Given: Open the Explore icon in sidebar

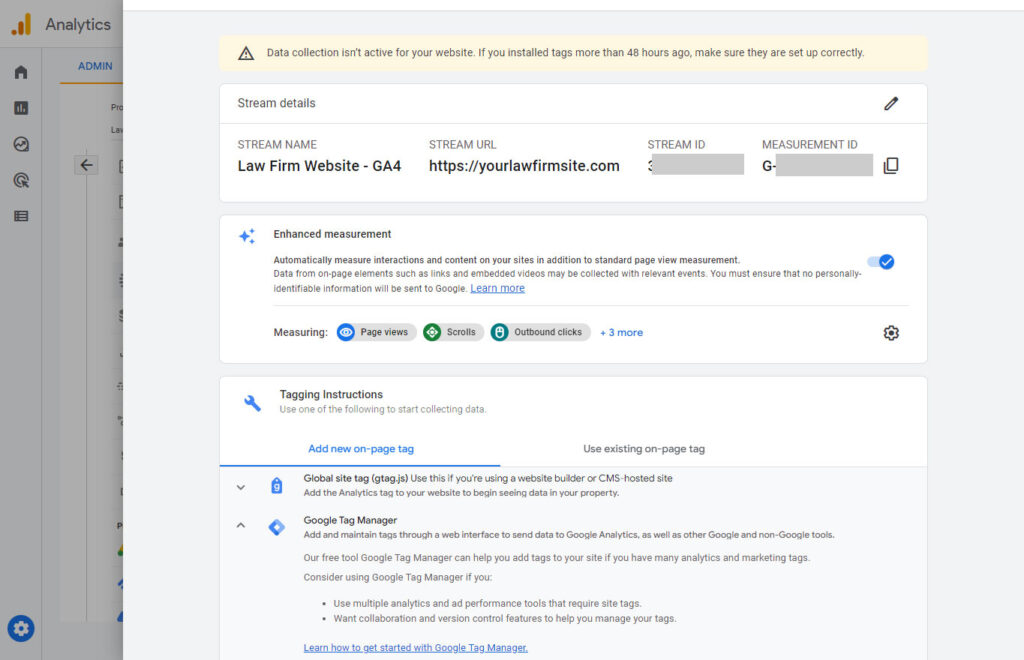Looking at the screenshot, I should [21, 144].
